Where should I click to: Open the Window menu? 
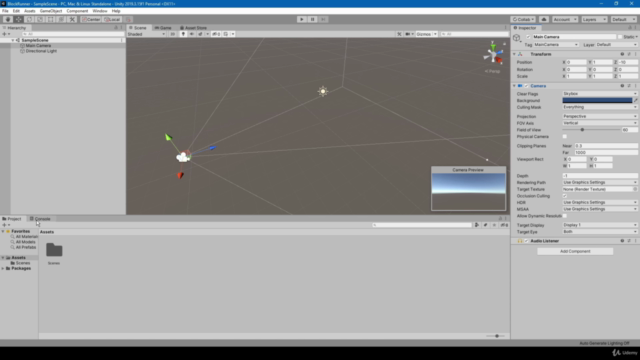(x=100, y=11)
